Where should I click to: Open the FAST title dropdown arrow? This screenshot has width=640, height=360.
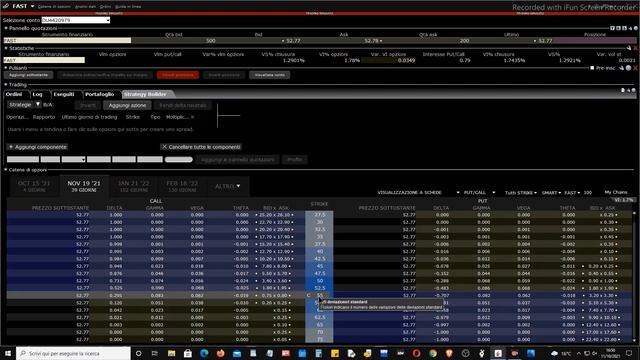(x=33, y=6)
